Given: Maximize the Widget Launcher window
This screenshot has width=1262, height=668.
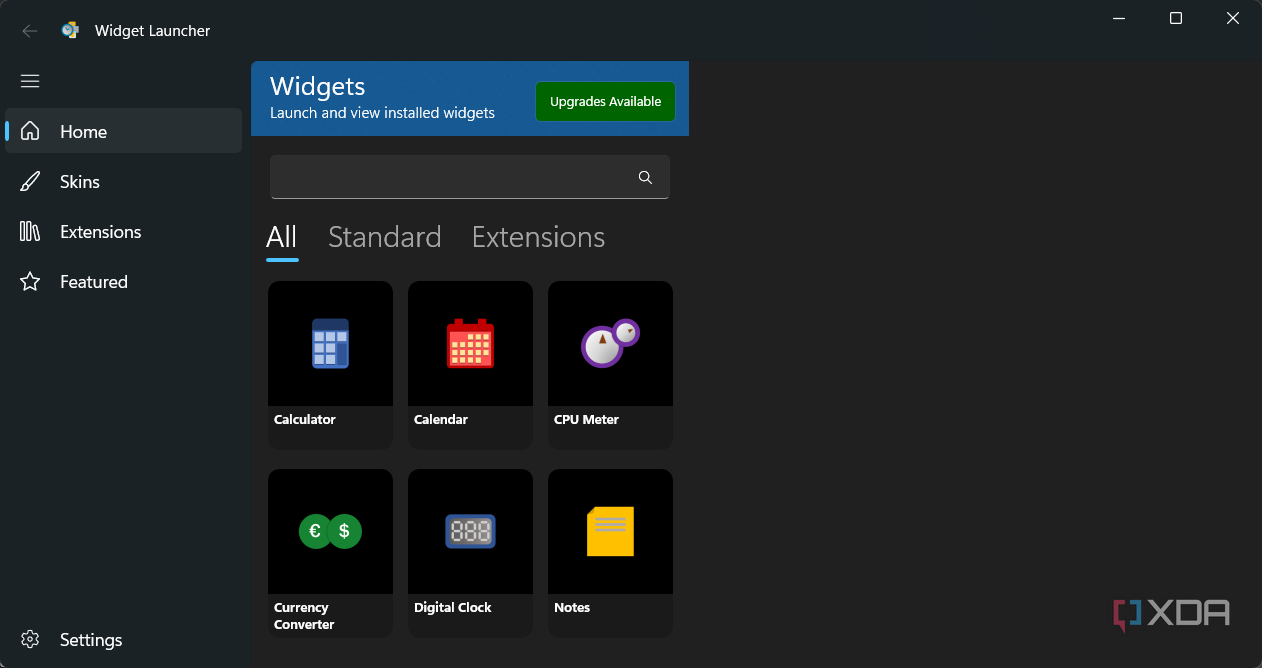Looking at the screenshot, I should coord(1176,18).
